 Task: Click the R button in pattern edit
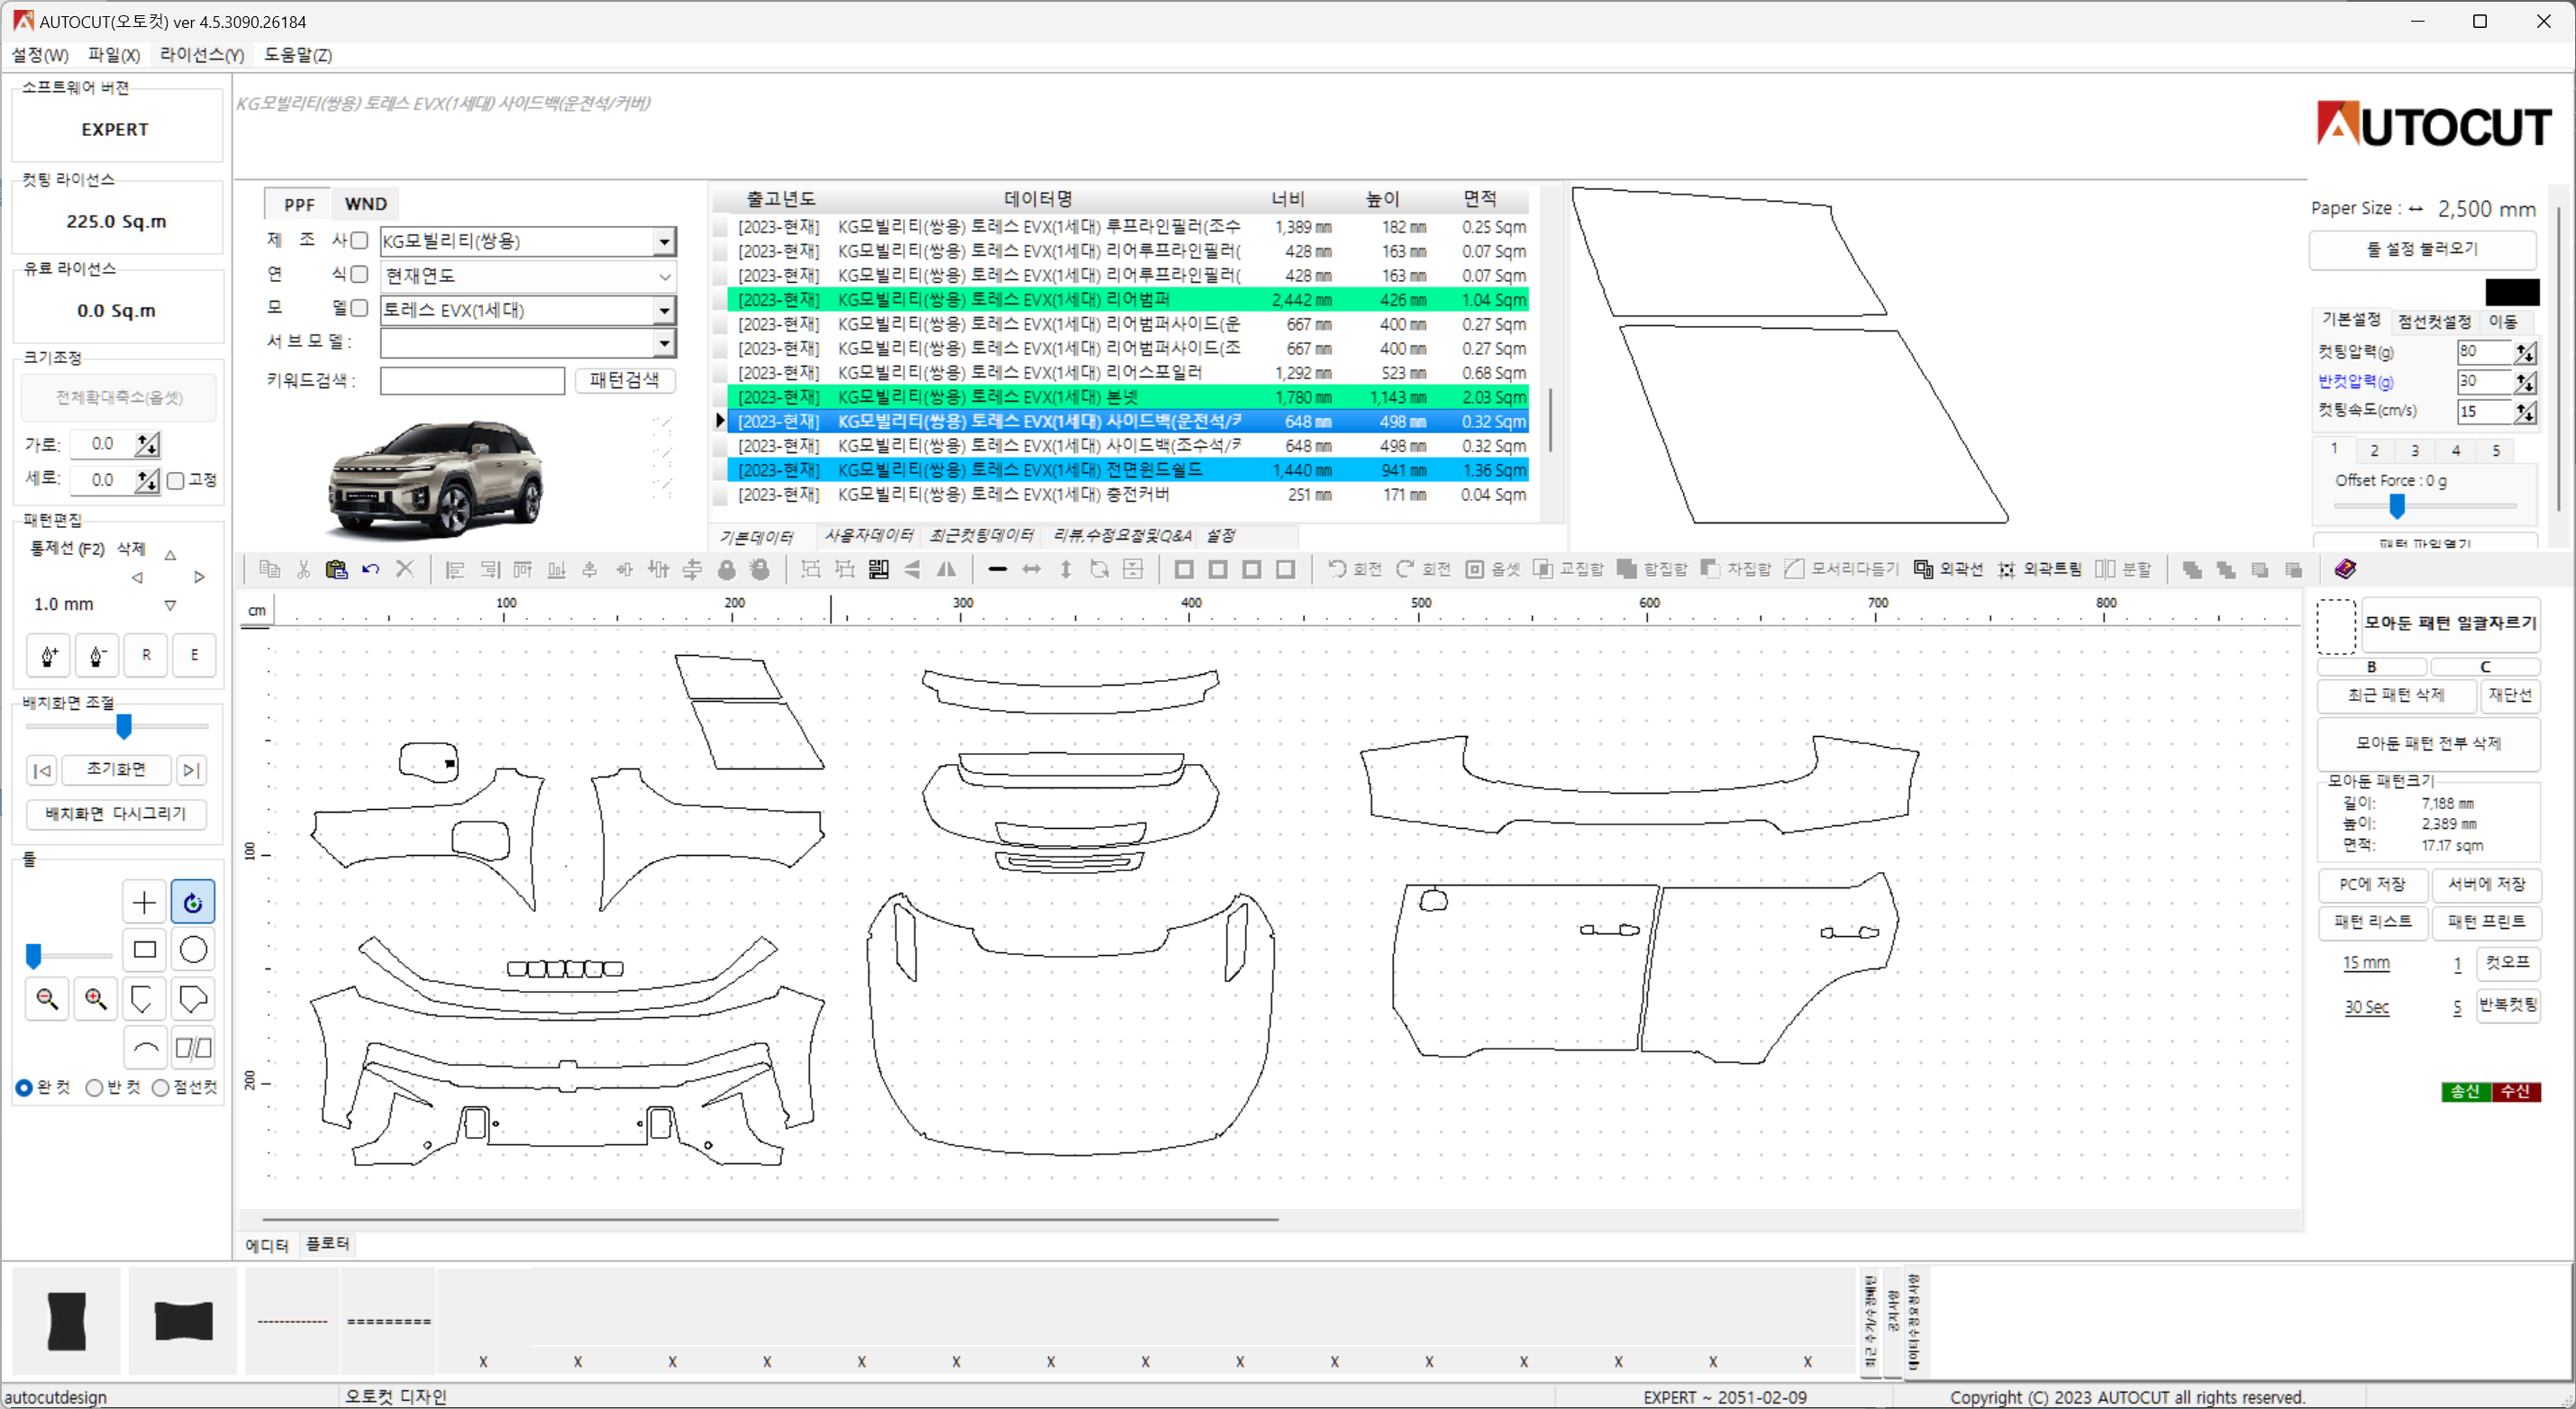(x=146, y=656)
